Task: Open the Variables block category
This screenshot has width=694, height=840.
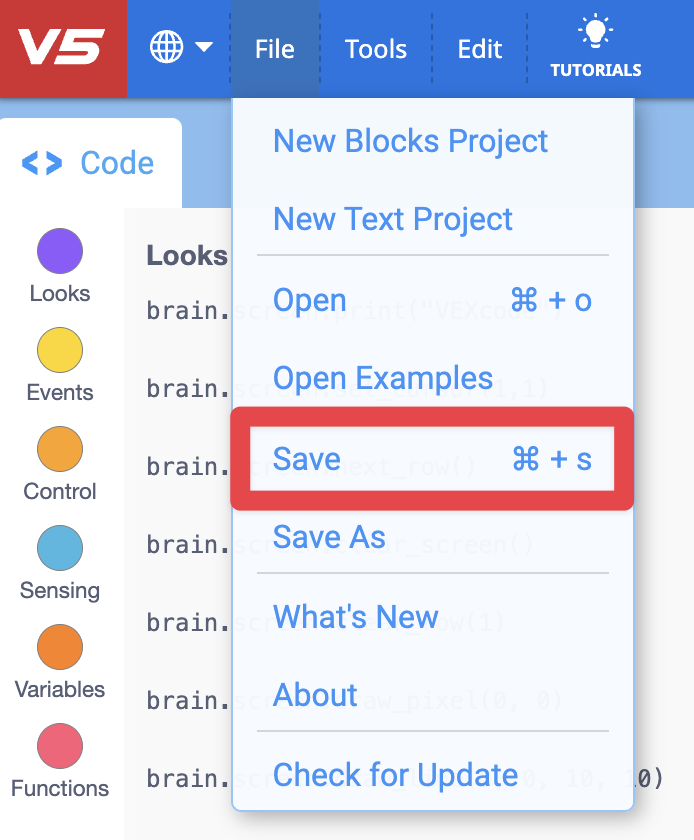Action: tap(59, 659)
